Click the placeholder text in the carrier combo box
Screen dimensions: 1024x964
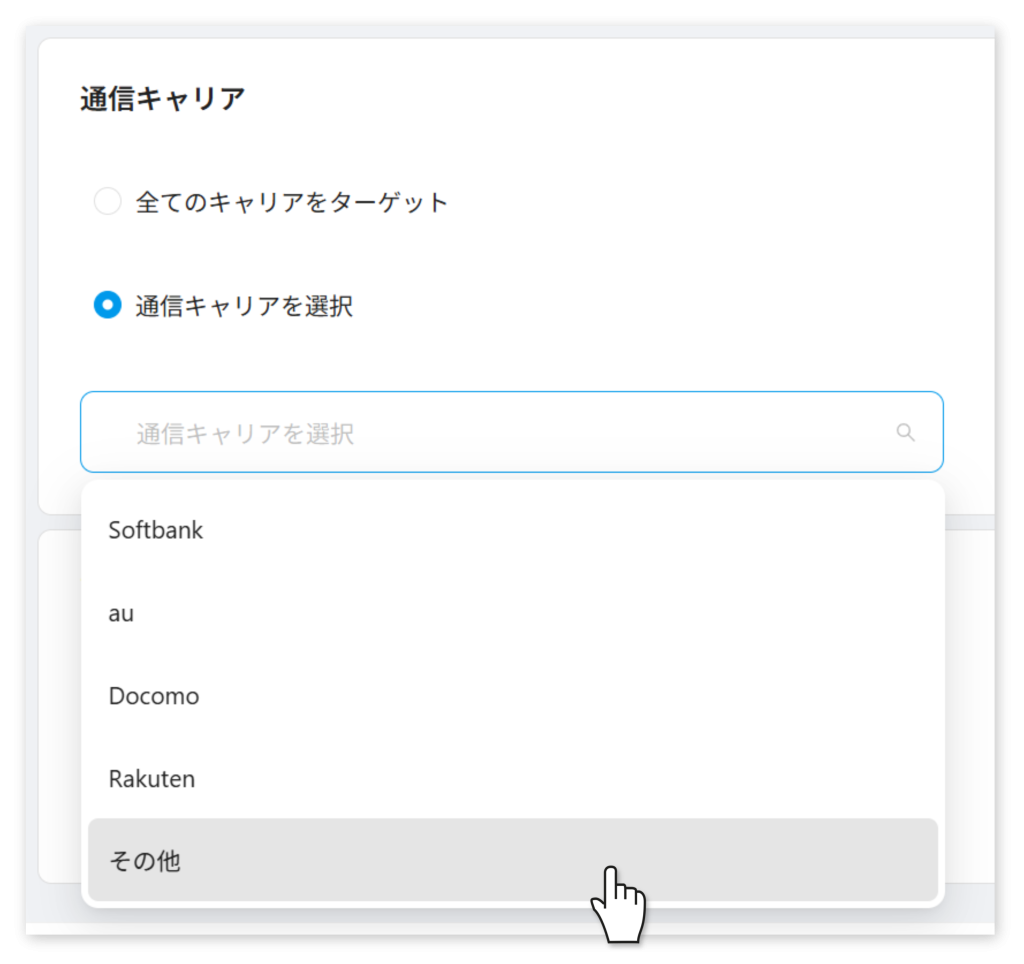point(245,433)
